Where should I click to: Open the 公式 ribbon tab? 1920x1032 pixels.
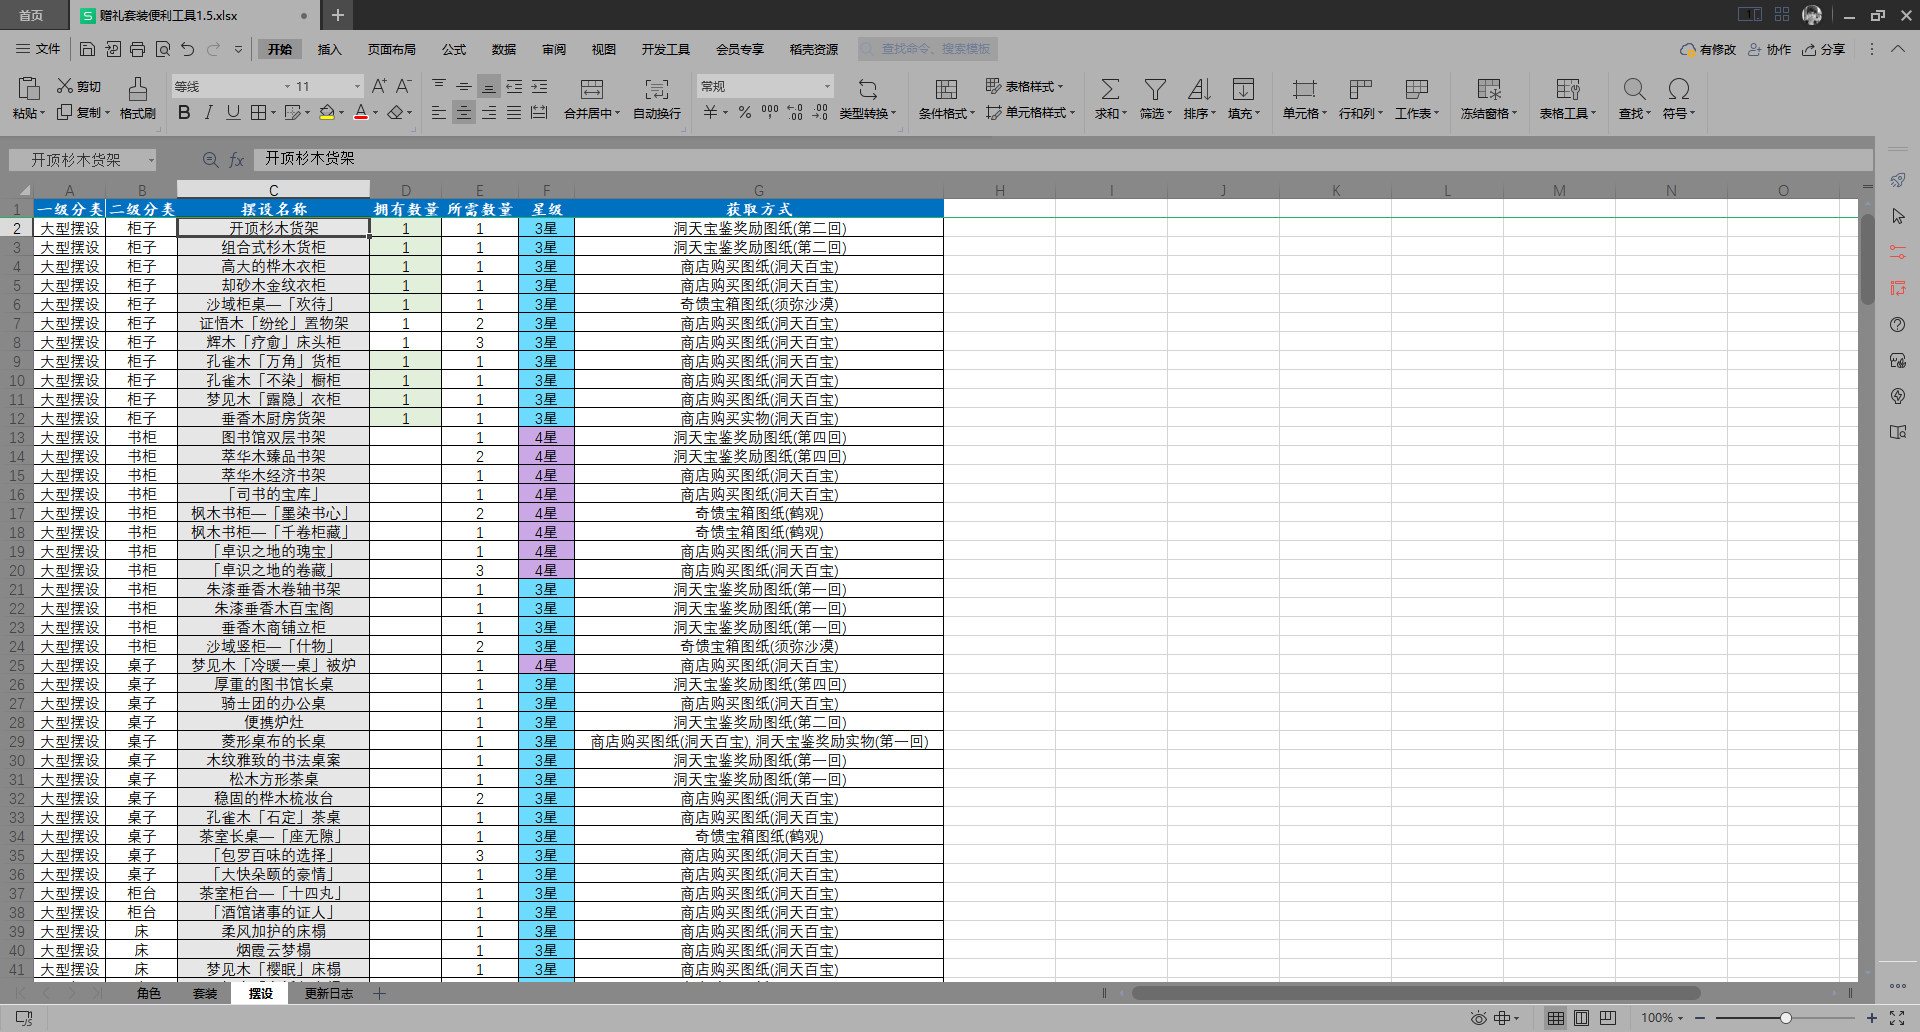(454, 49)
